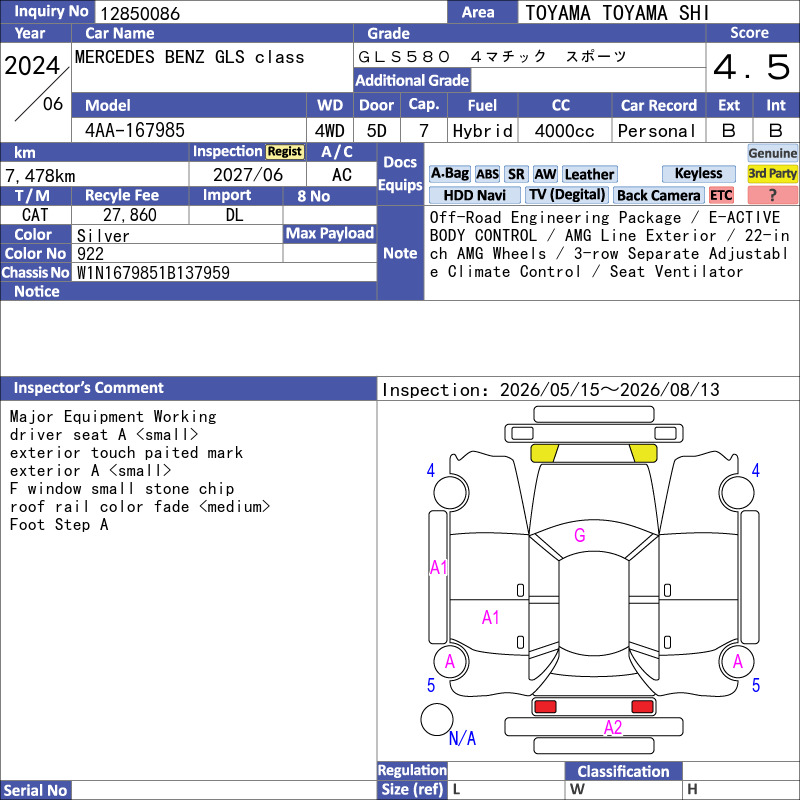
Task: Select the Additional Grade label
Action: [x=412, y=80]
